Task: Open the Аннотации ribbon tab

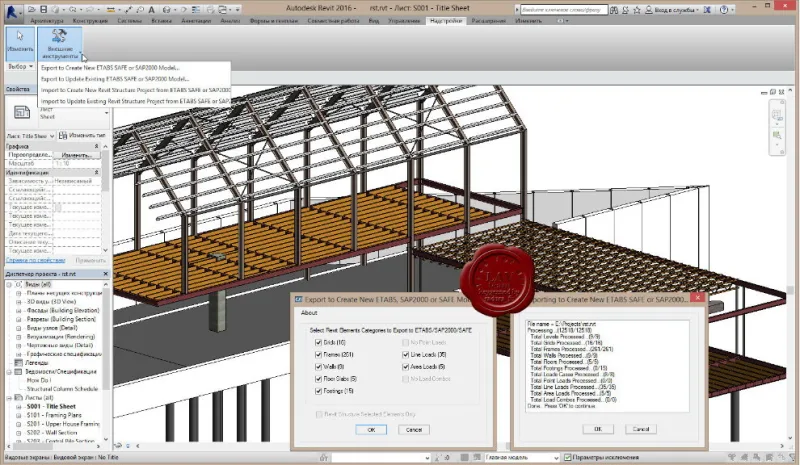Action: point(196,21)
